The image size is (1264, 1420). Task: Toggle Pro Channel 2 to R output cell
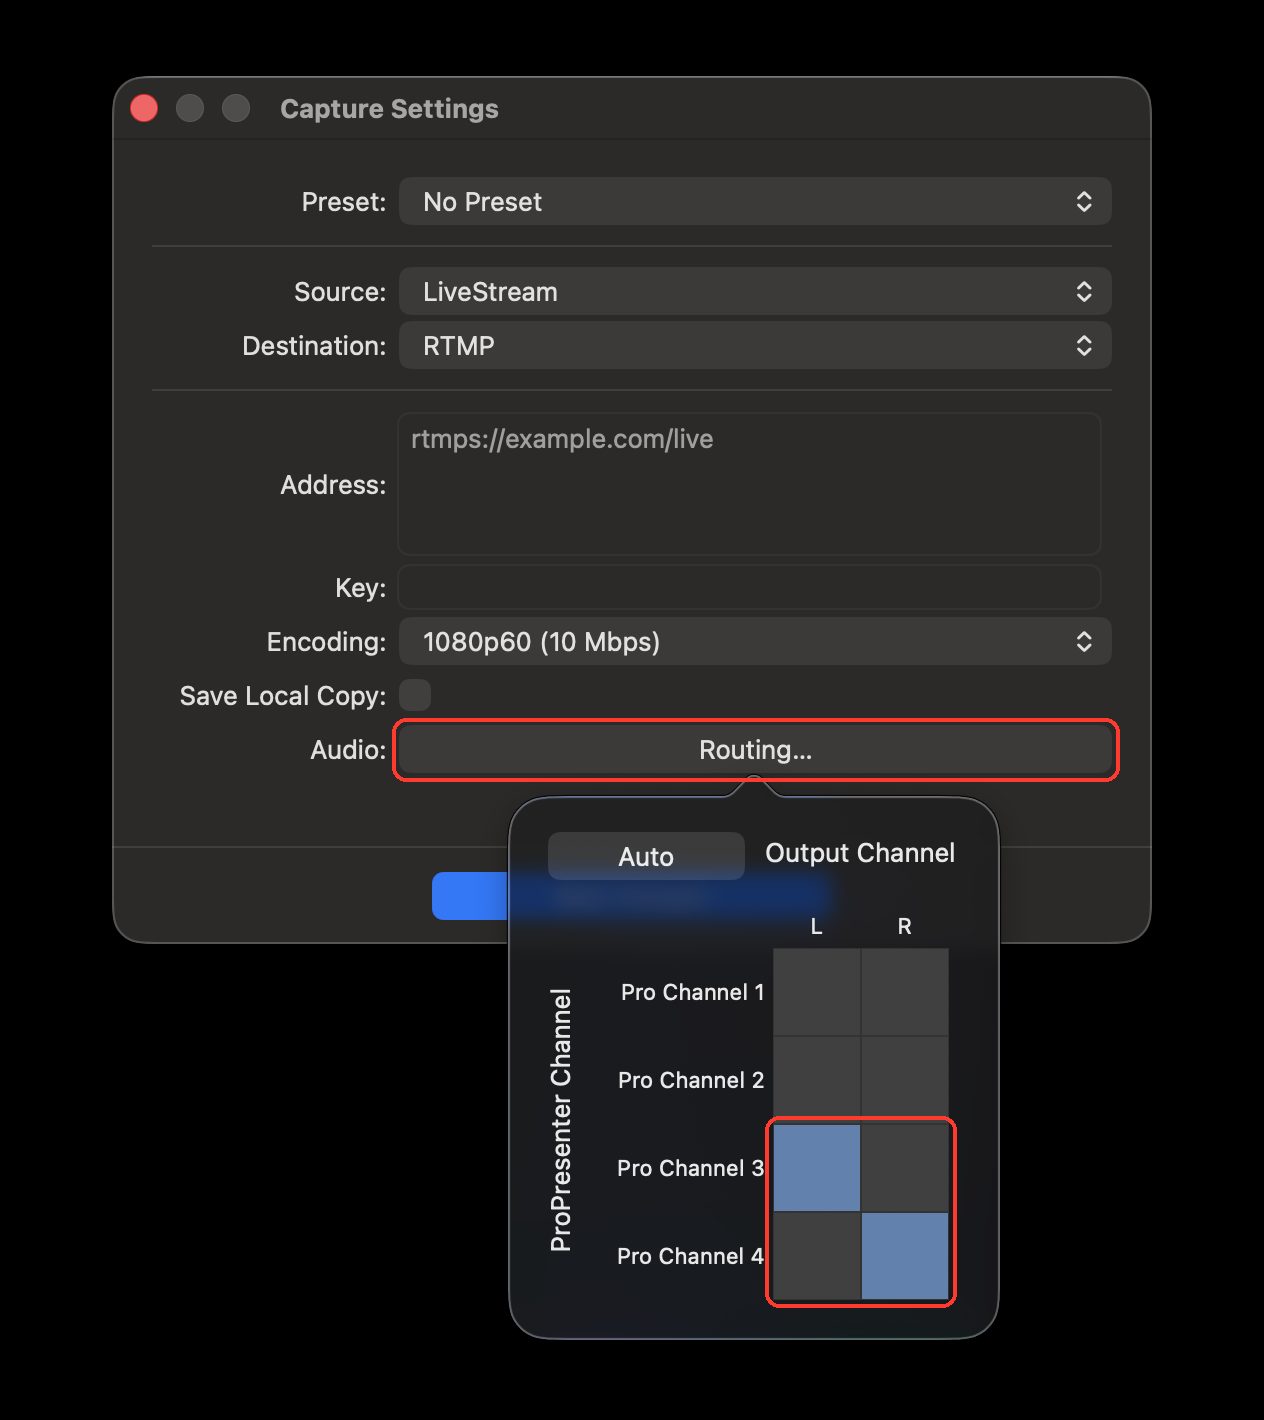click(x=905, y=1080)
